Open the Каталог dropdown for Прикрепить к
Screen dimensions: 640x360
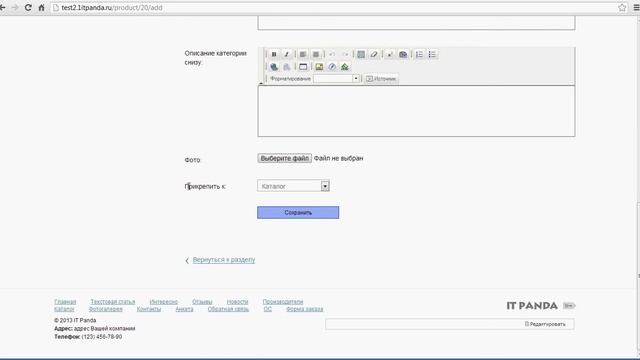pyautogui.click(x=293, y=186)
